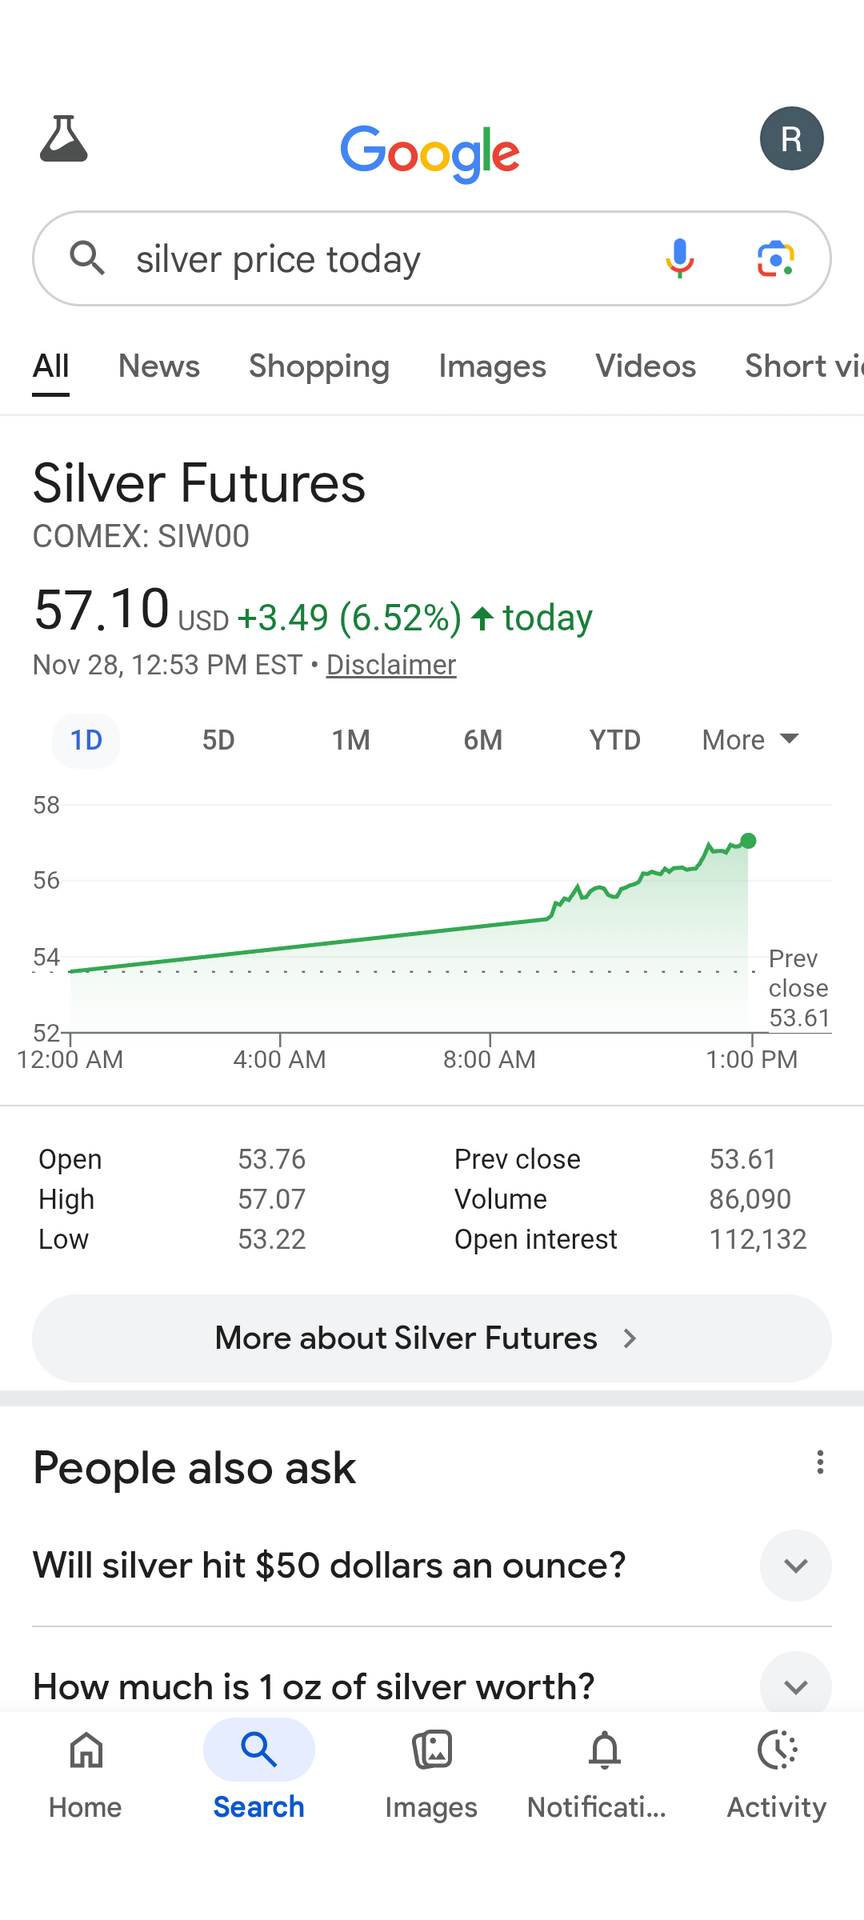Open Search Labs flask icon
The height and width of the screenshot is (1920, 864).
coord(64,139)
